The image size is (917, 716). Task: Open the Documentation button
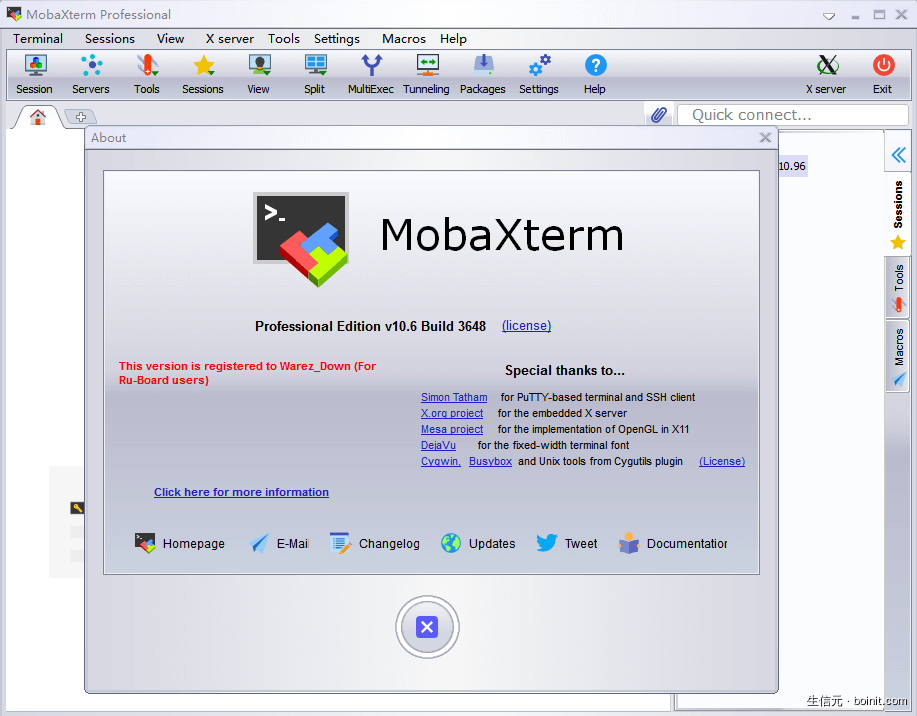673,543
